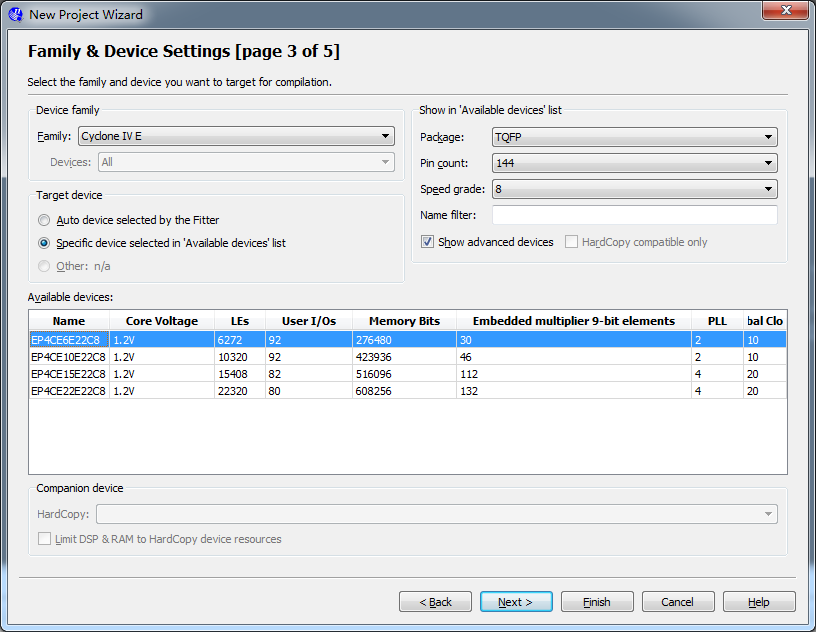Close the New Project Wizard window

[786, 10]
